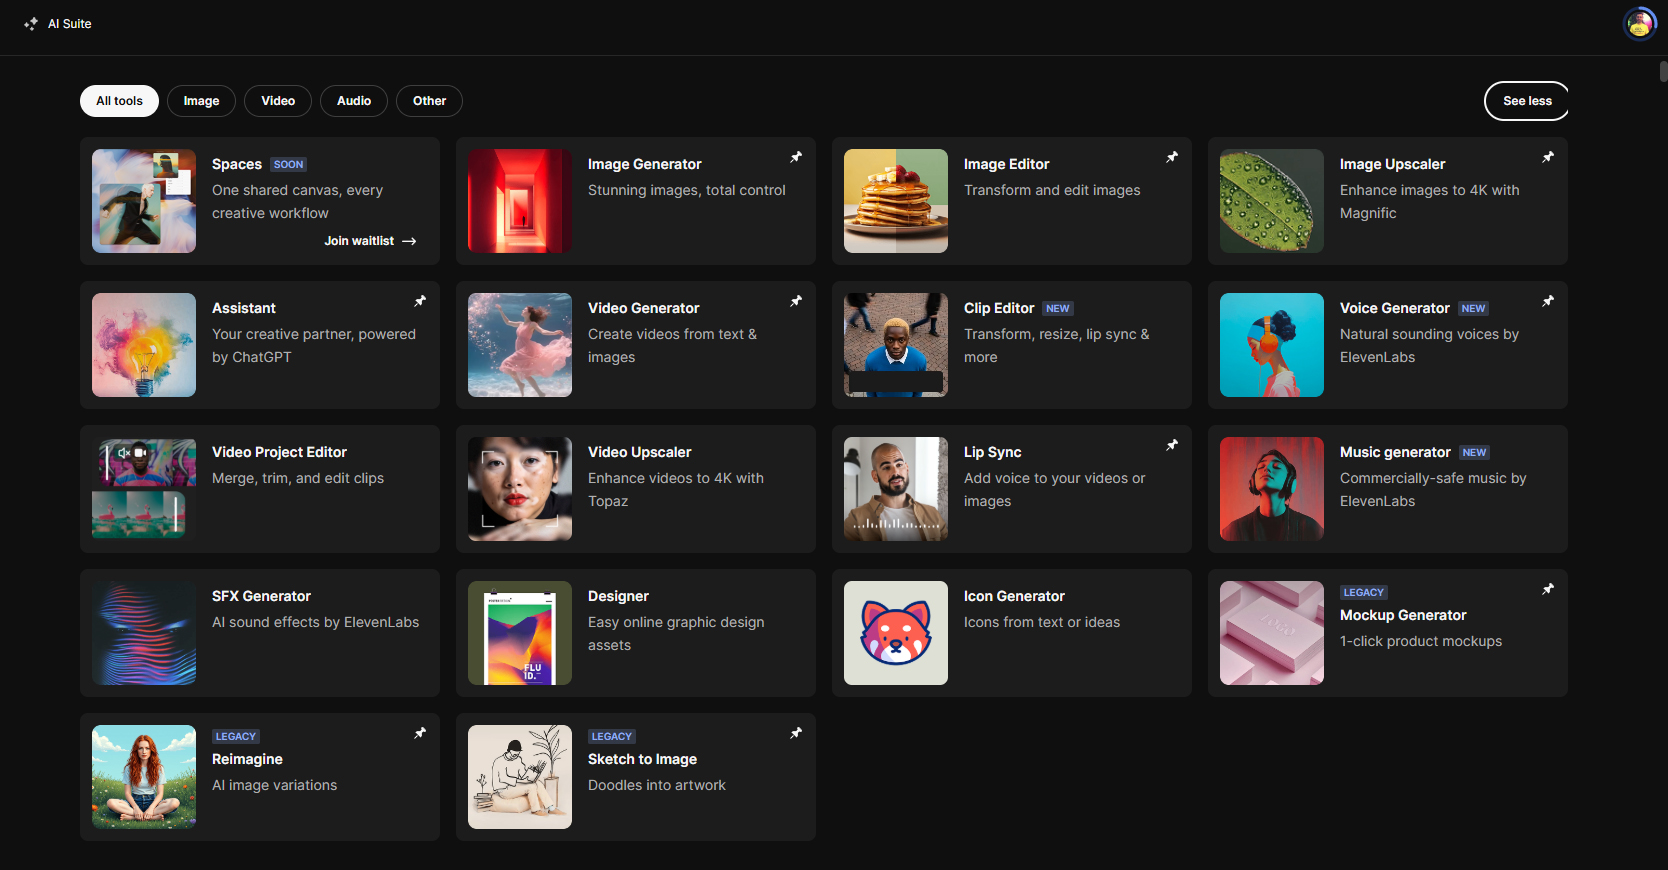Open the Icon Generator red panda thumbnail
Screen dimensions: 1668x870
[x=895, y=633]
